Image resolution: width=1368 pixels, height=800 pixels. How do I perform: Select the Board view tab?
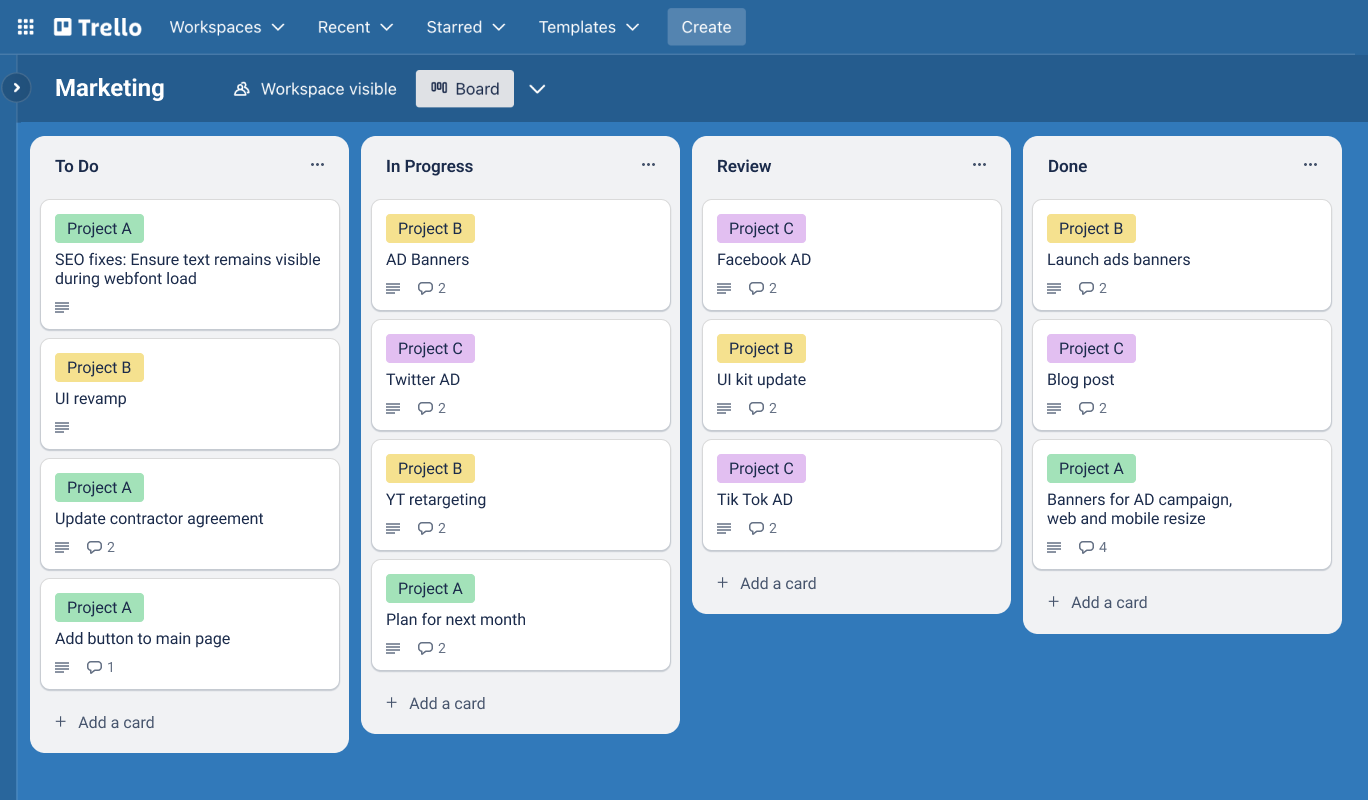coord(465,89)
